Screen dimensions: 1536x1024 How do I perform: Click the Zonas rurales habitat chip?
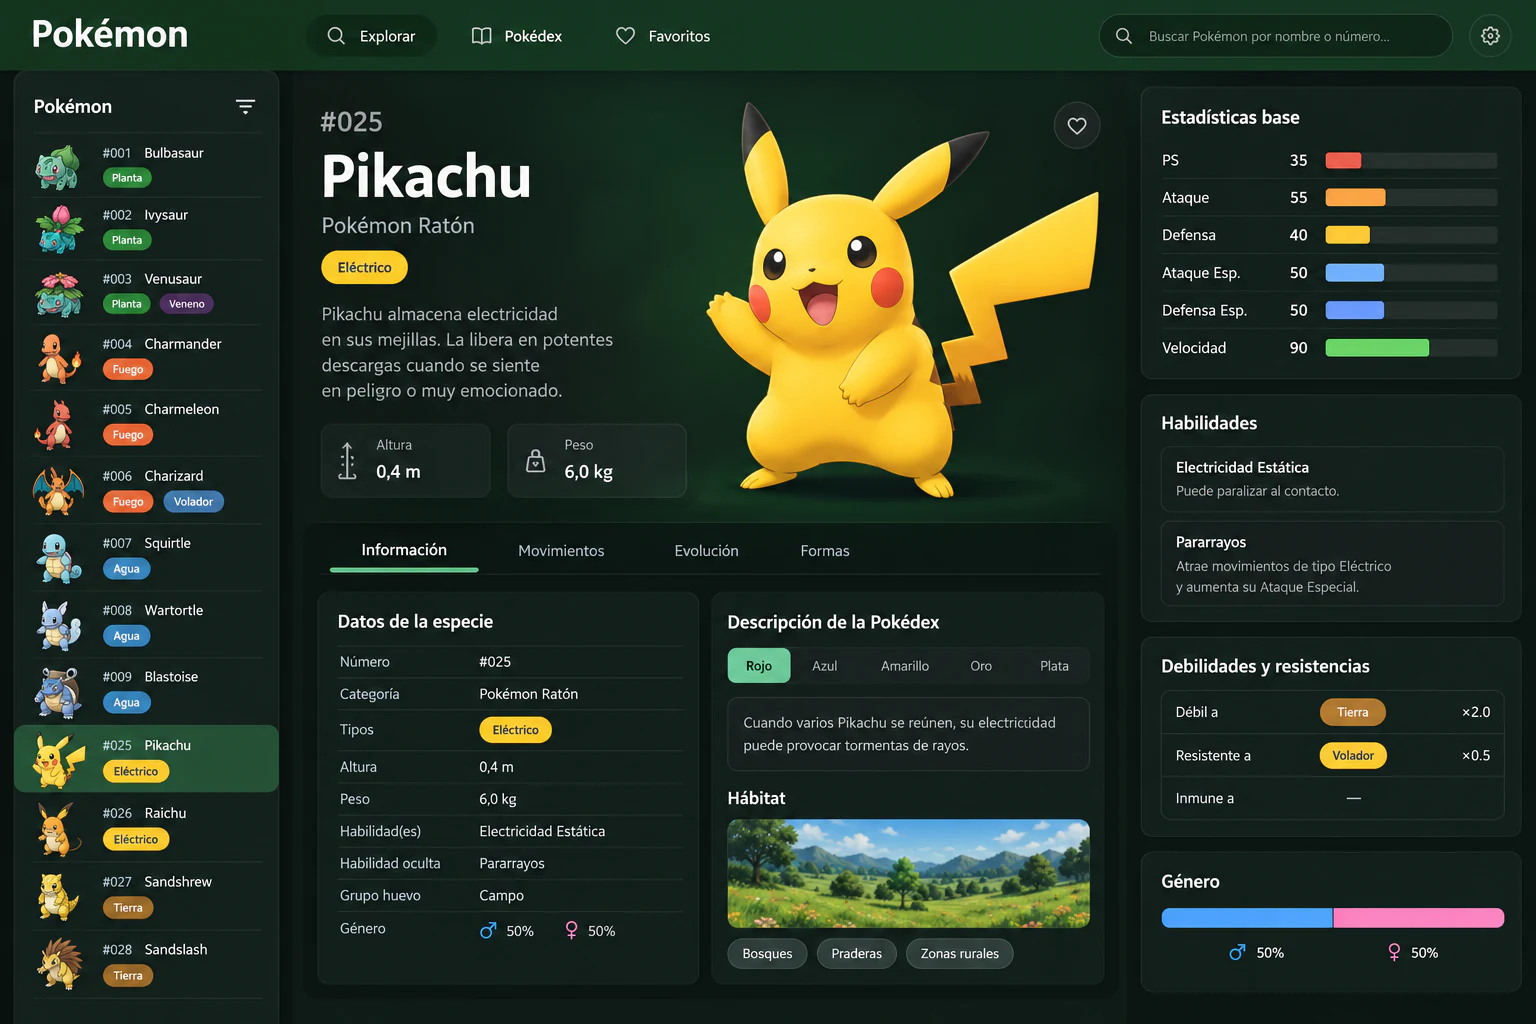(x=960, y=954)
